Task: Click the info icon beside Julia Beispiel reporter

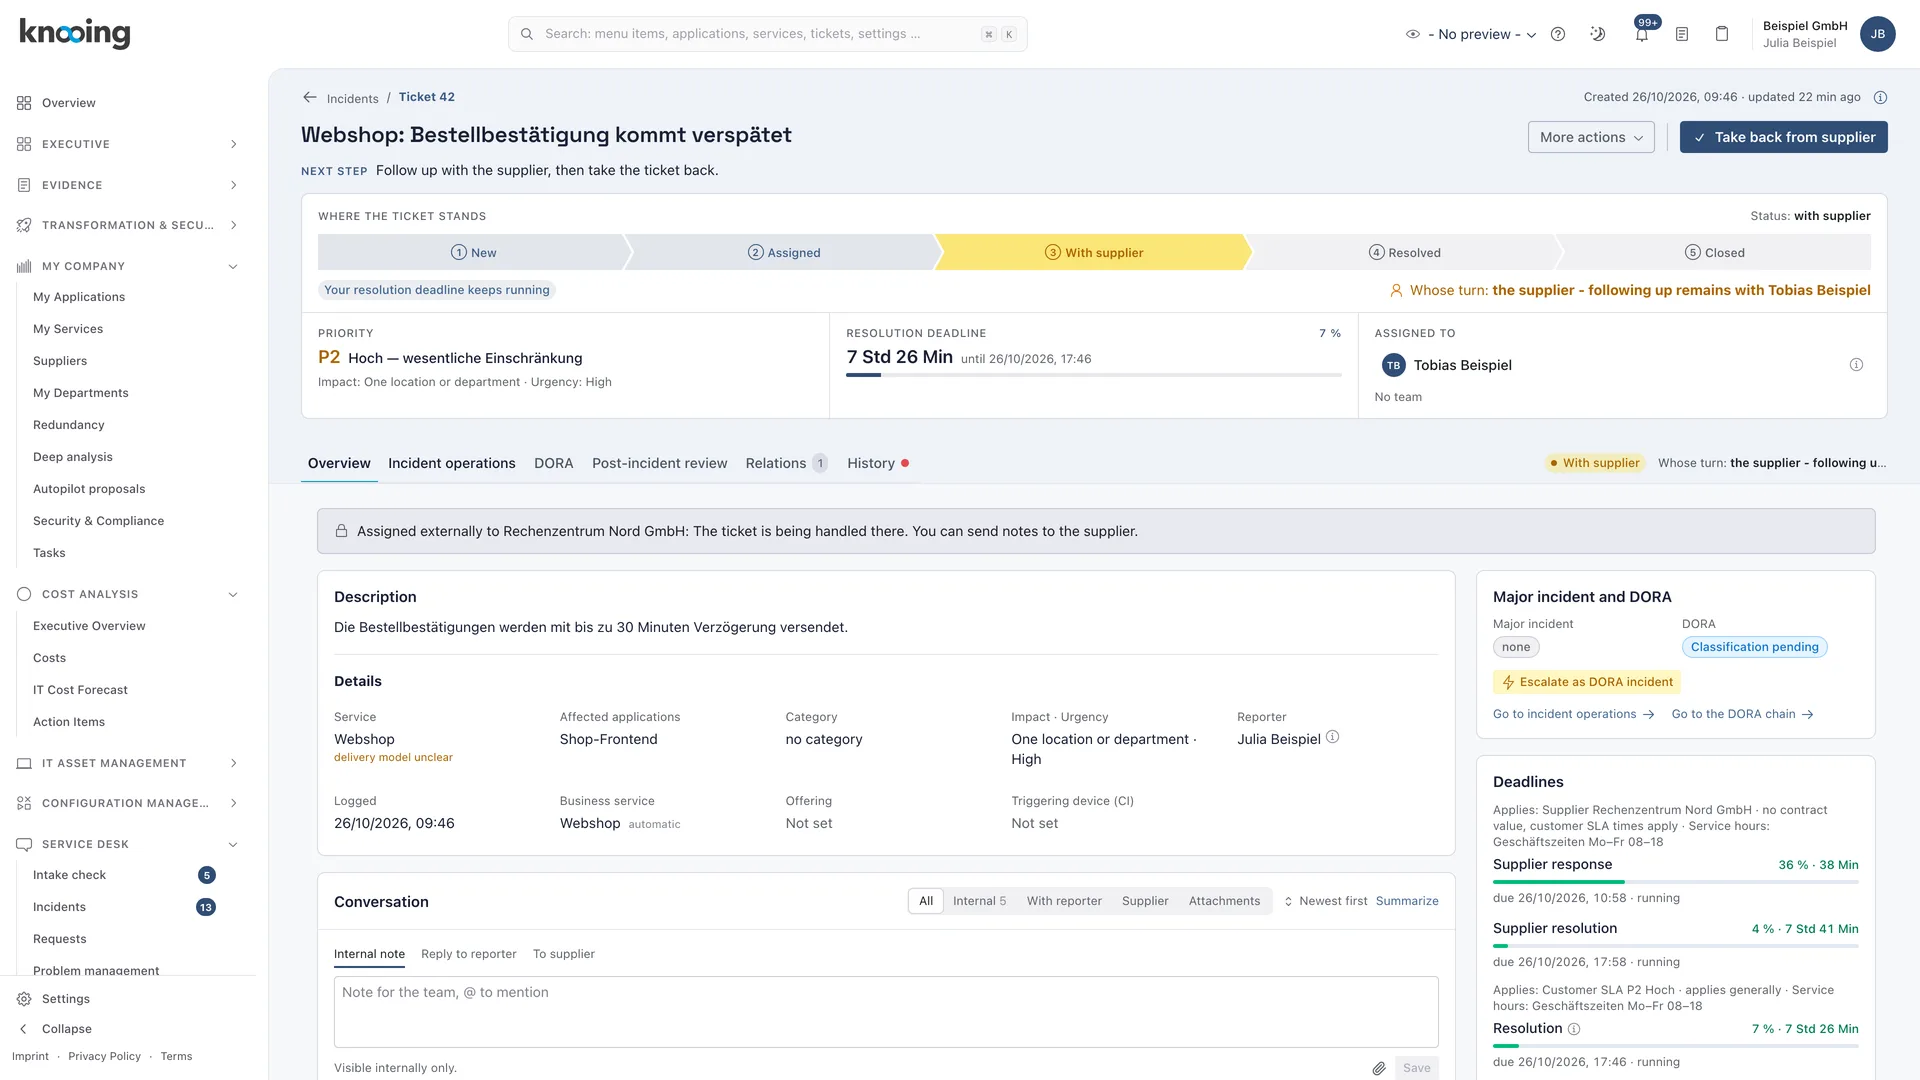Action: pos(1333,737)
